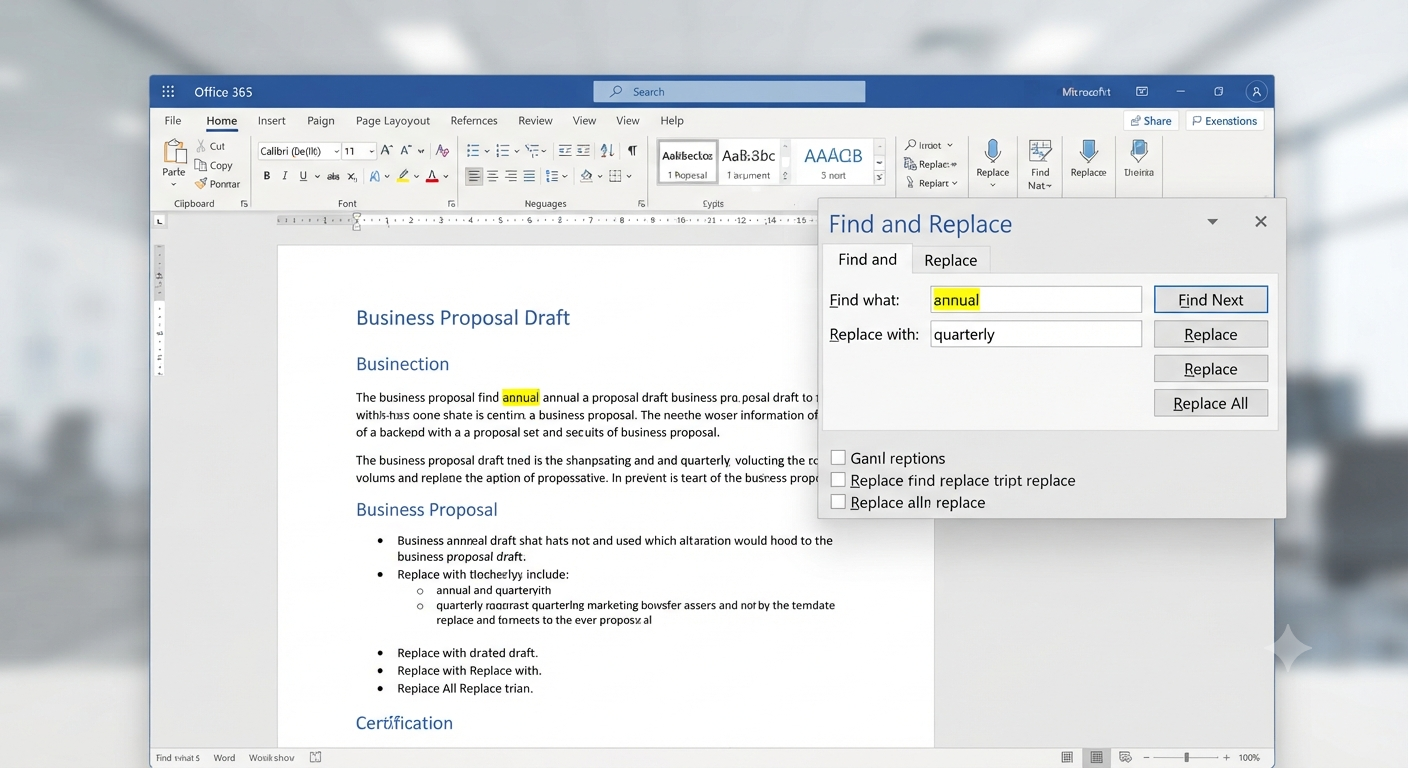Click the Paste clipboard icon
Screen dimensions: 1408x768
point(174,152)
